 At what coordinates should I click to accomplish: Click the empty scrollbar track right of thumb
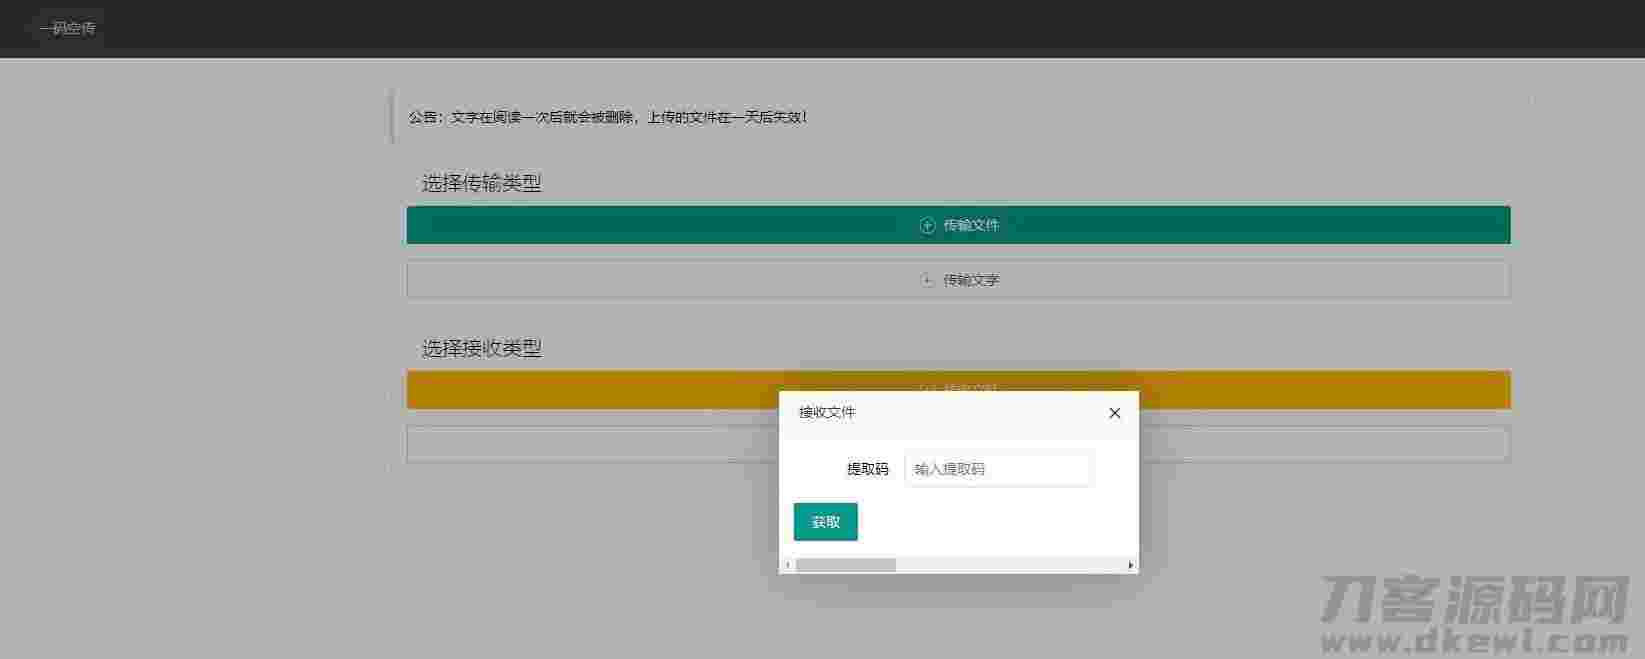tap(1010, 565)
